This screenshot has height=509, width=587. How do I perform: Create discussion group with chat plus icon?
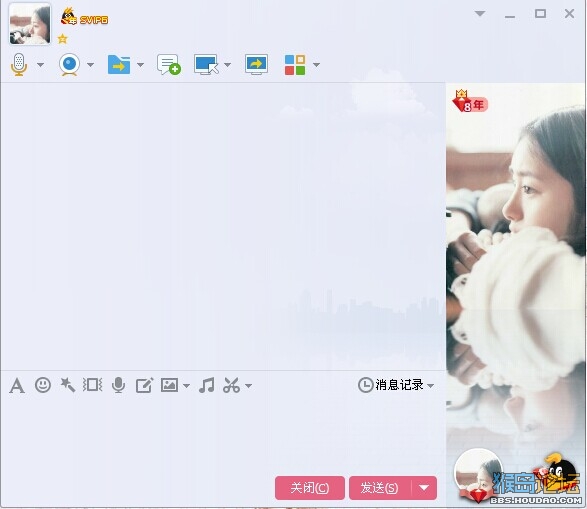[168, 65]
